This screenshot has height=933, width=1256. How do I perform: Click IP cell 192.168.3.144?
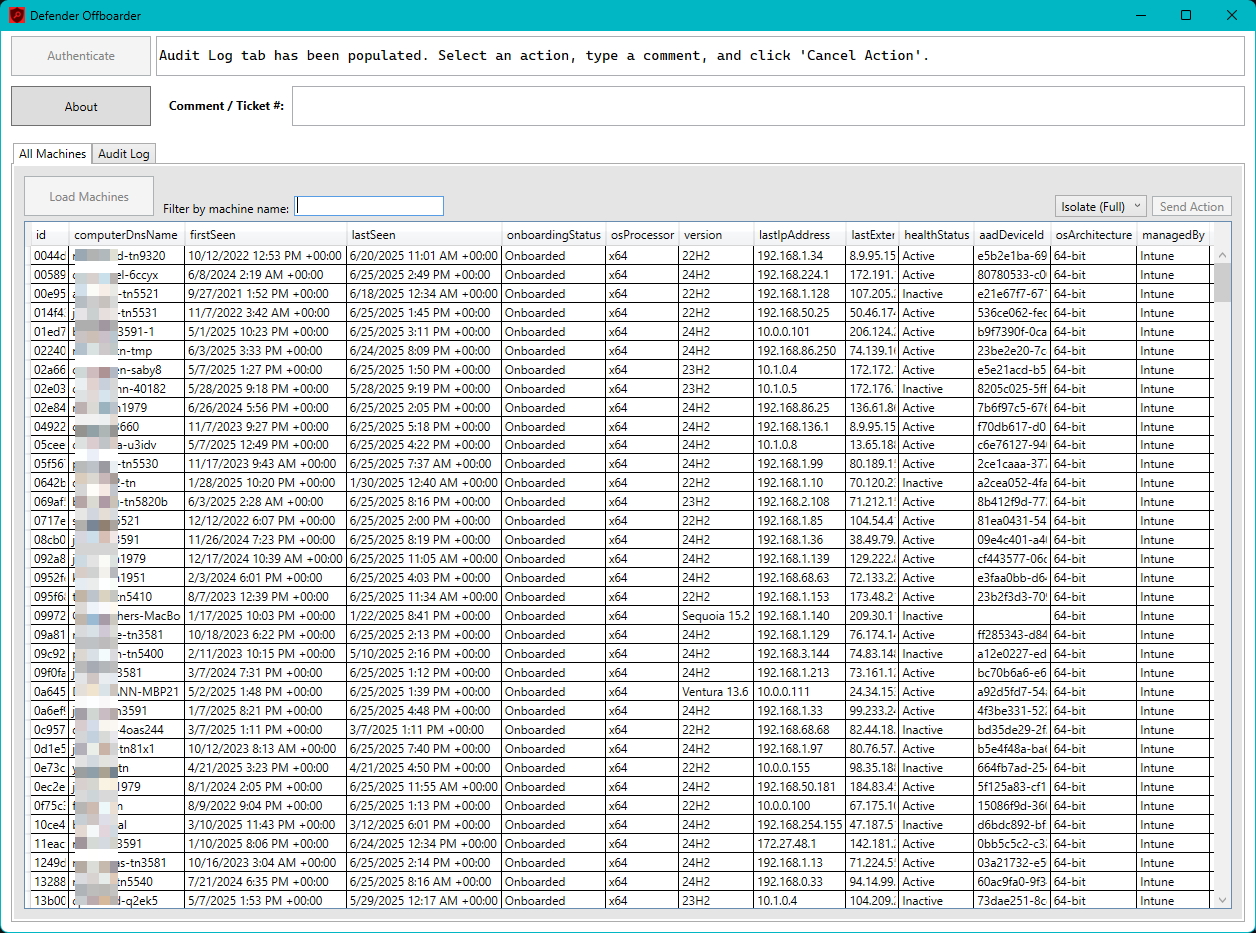(x=800, y=654)
